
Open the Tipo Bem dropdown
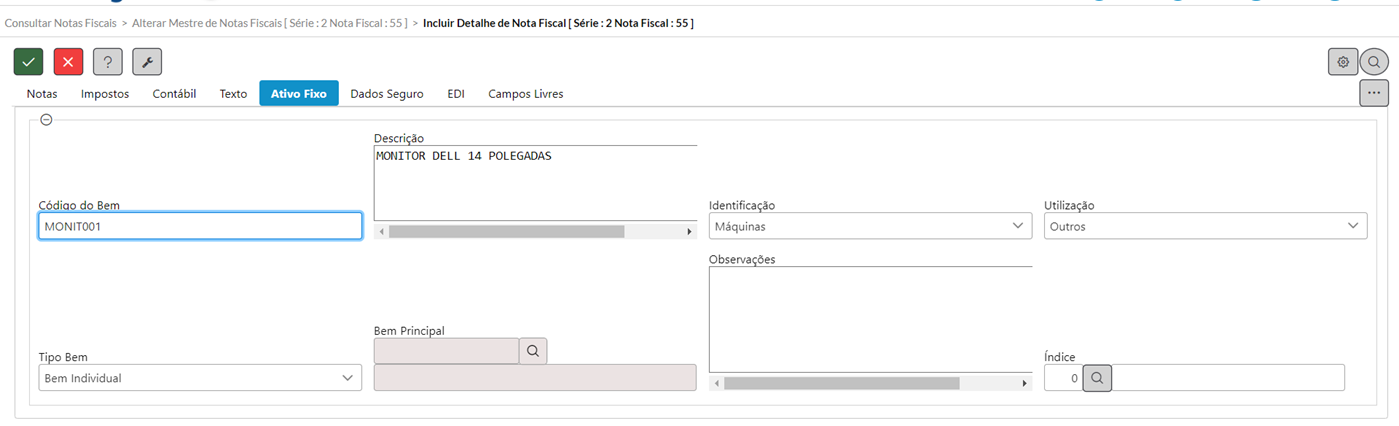(200, 378)
